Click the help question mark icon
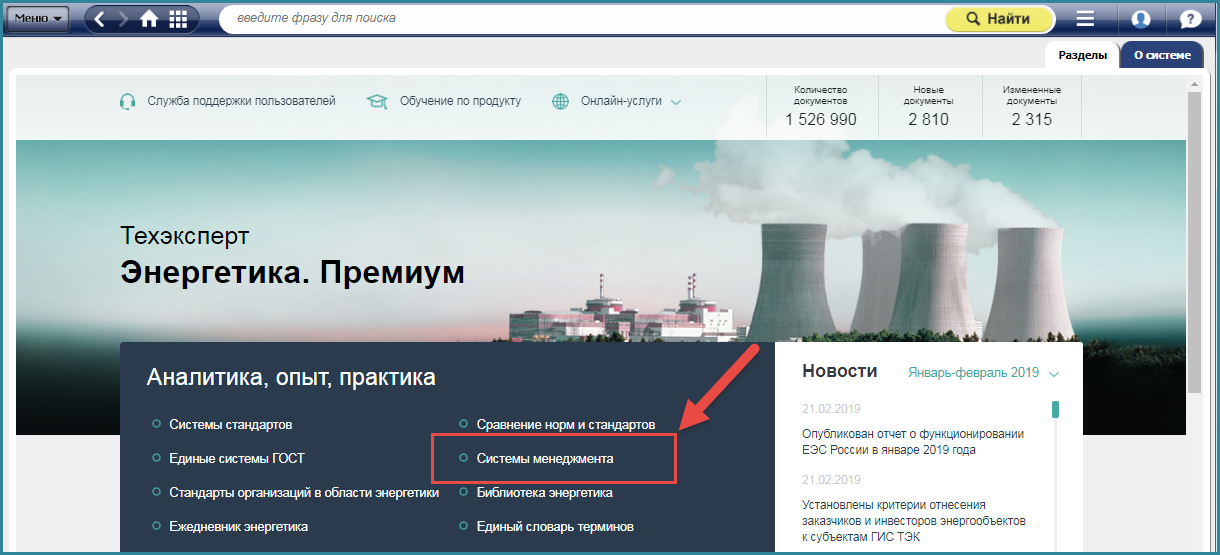 (x=1190, y=18)
